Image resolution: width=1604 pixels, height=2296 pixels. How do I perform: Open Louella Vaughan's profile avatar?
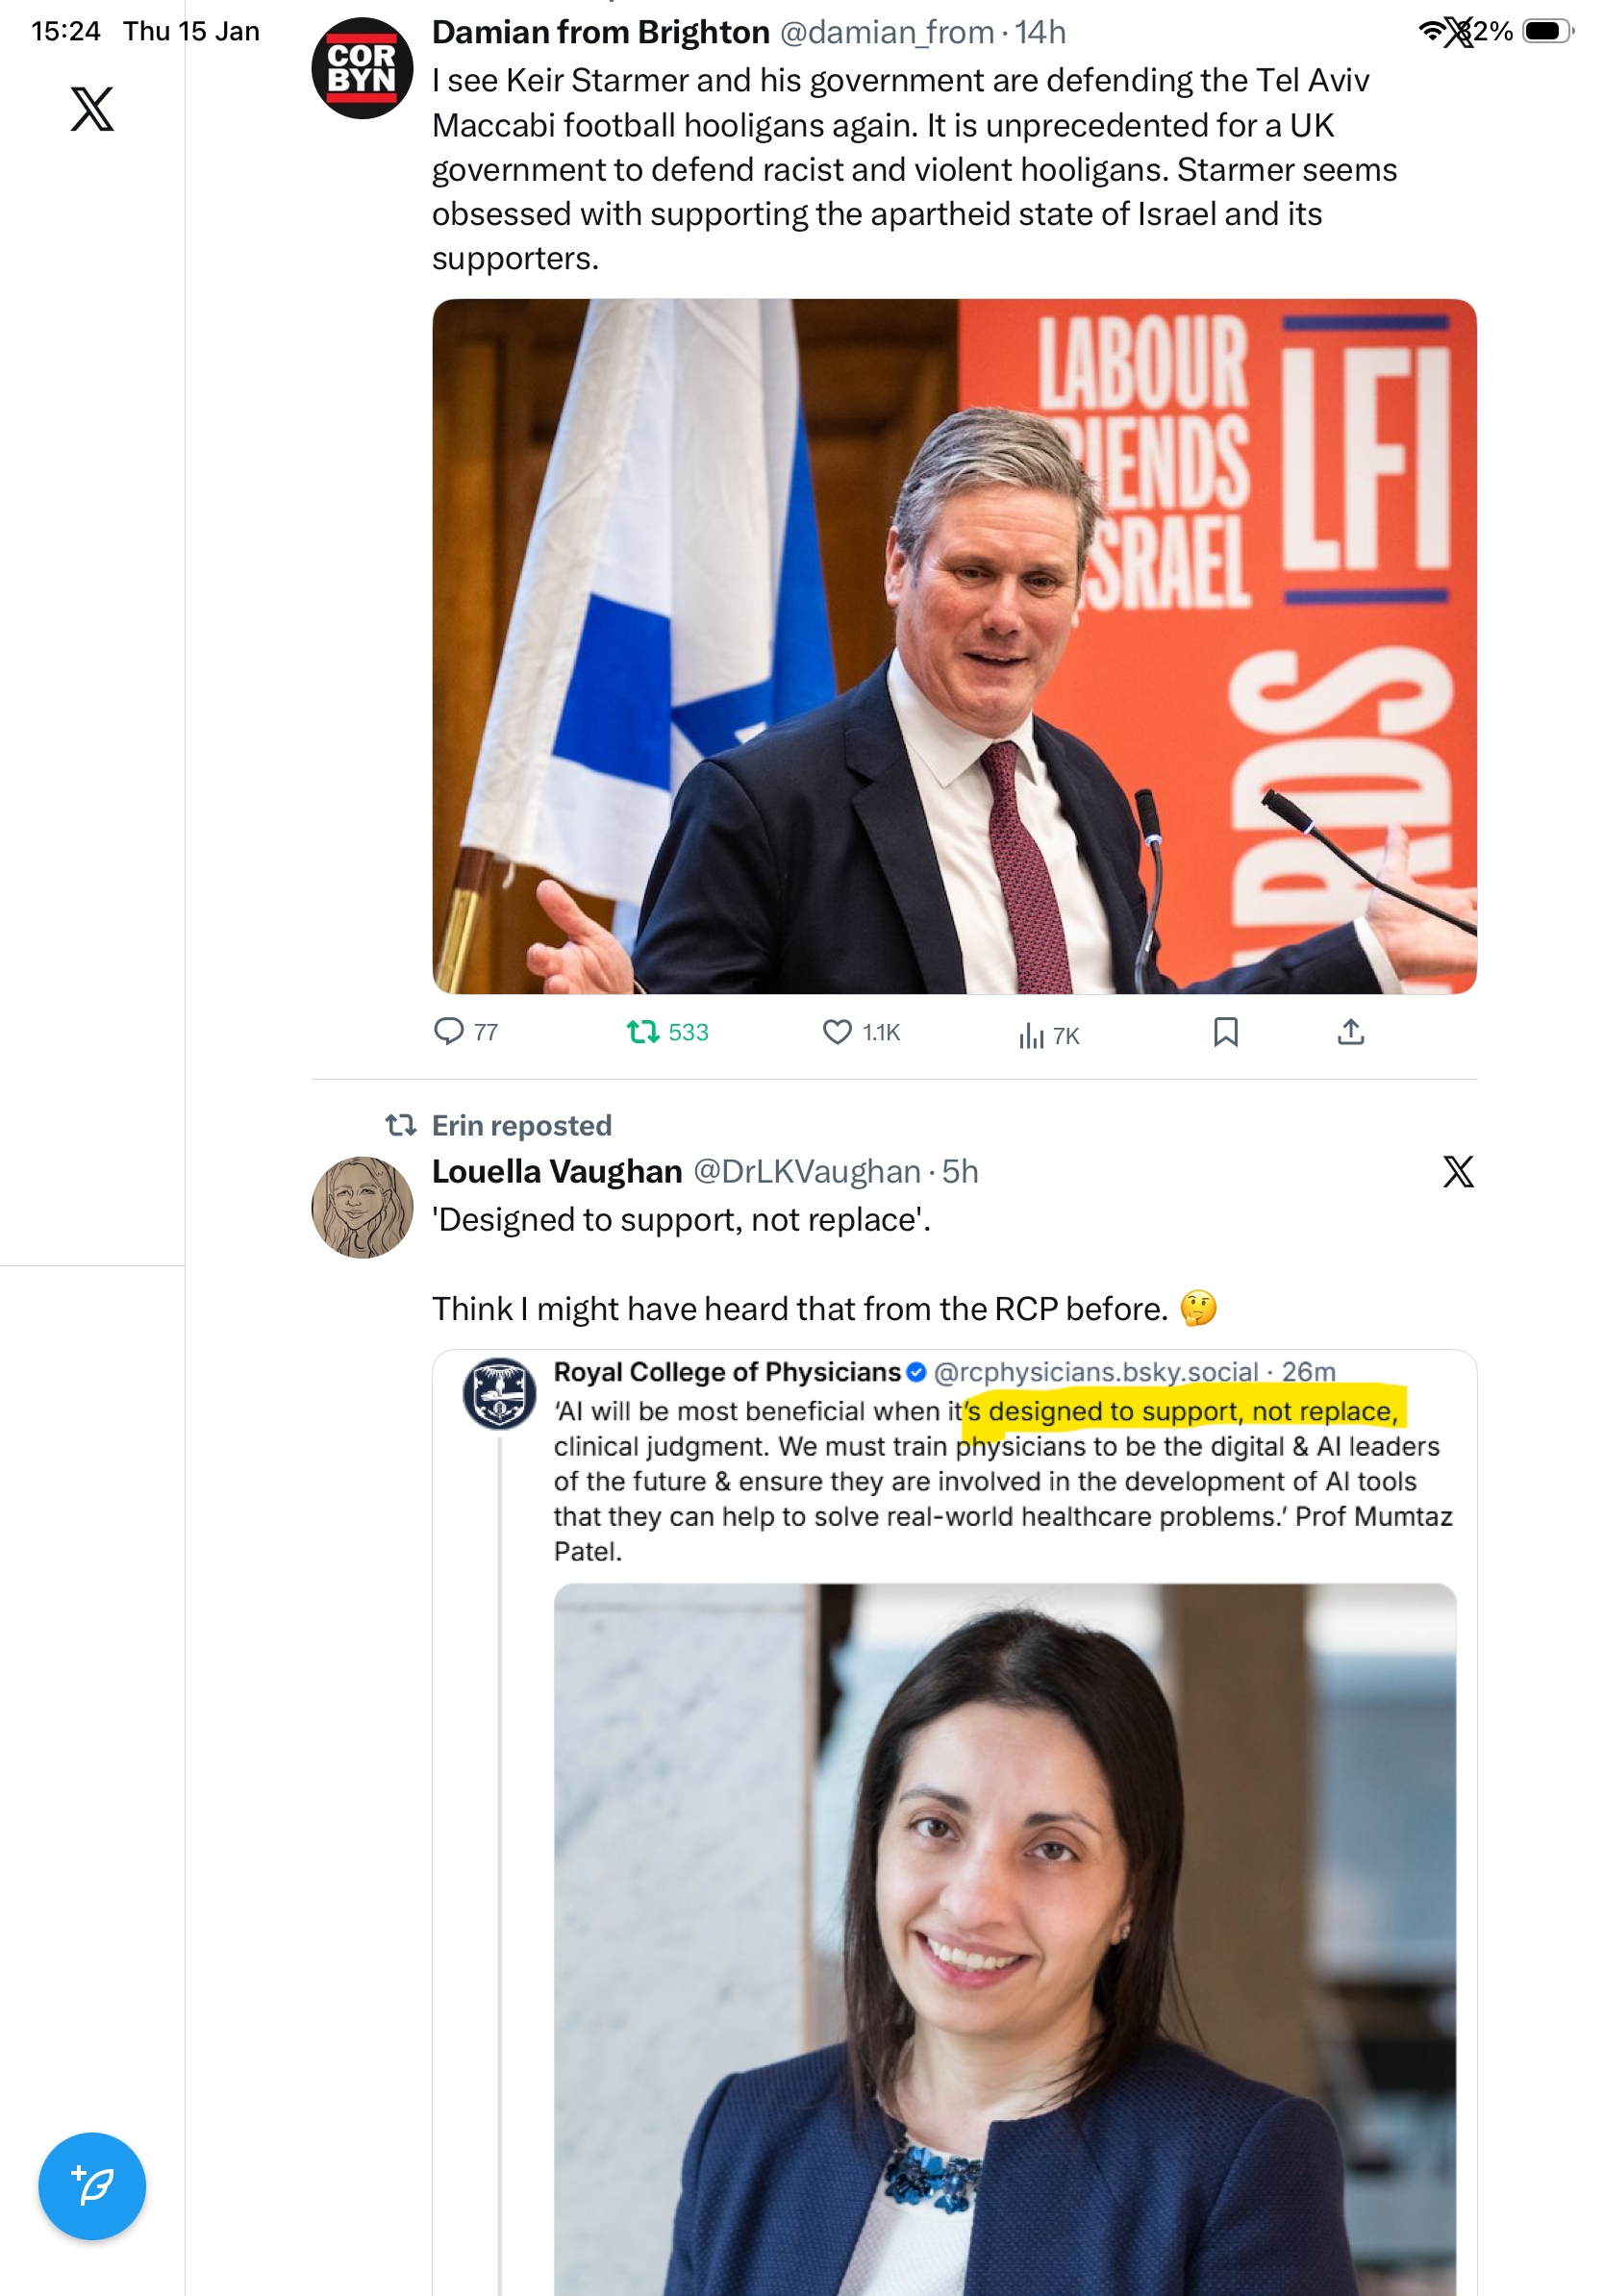[x=362, y=1207]
